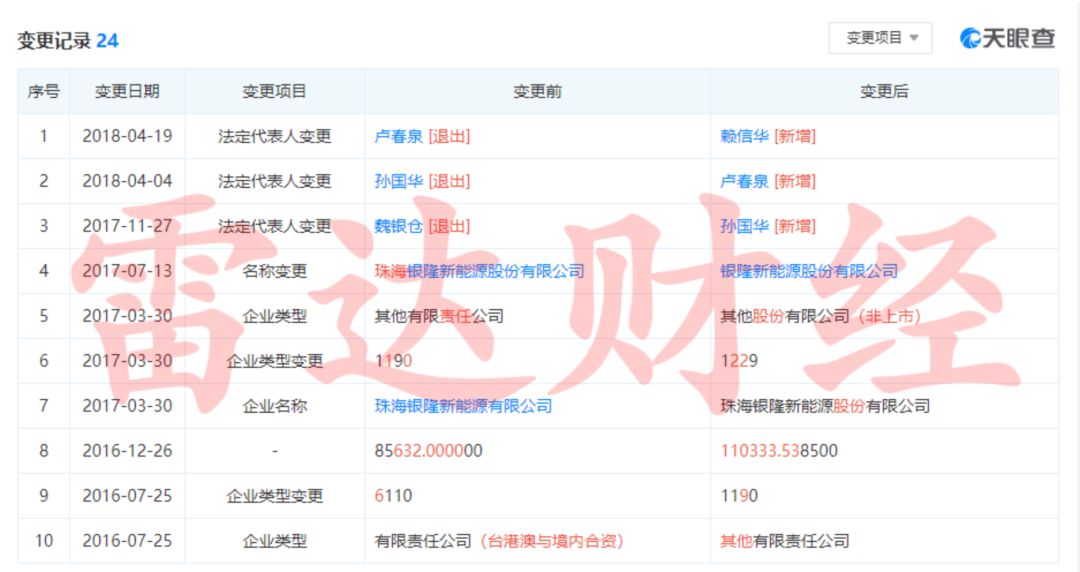Select 有限责任公司（台港澳与境内合资） in row 10

[499, 541]
